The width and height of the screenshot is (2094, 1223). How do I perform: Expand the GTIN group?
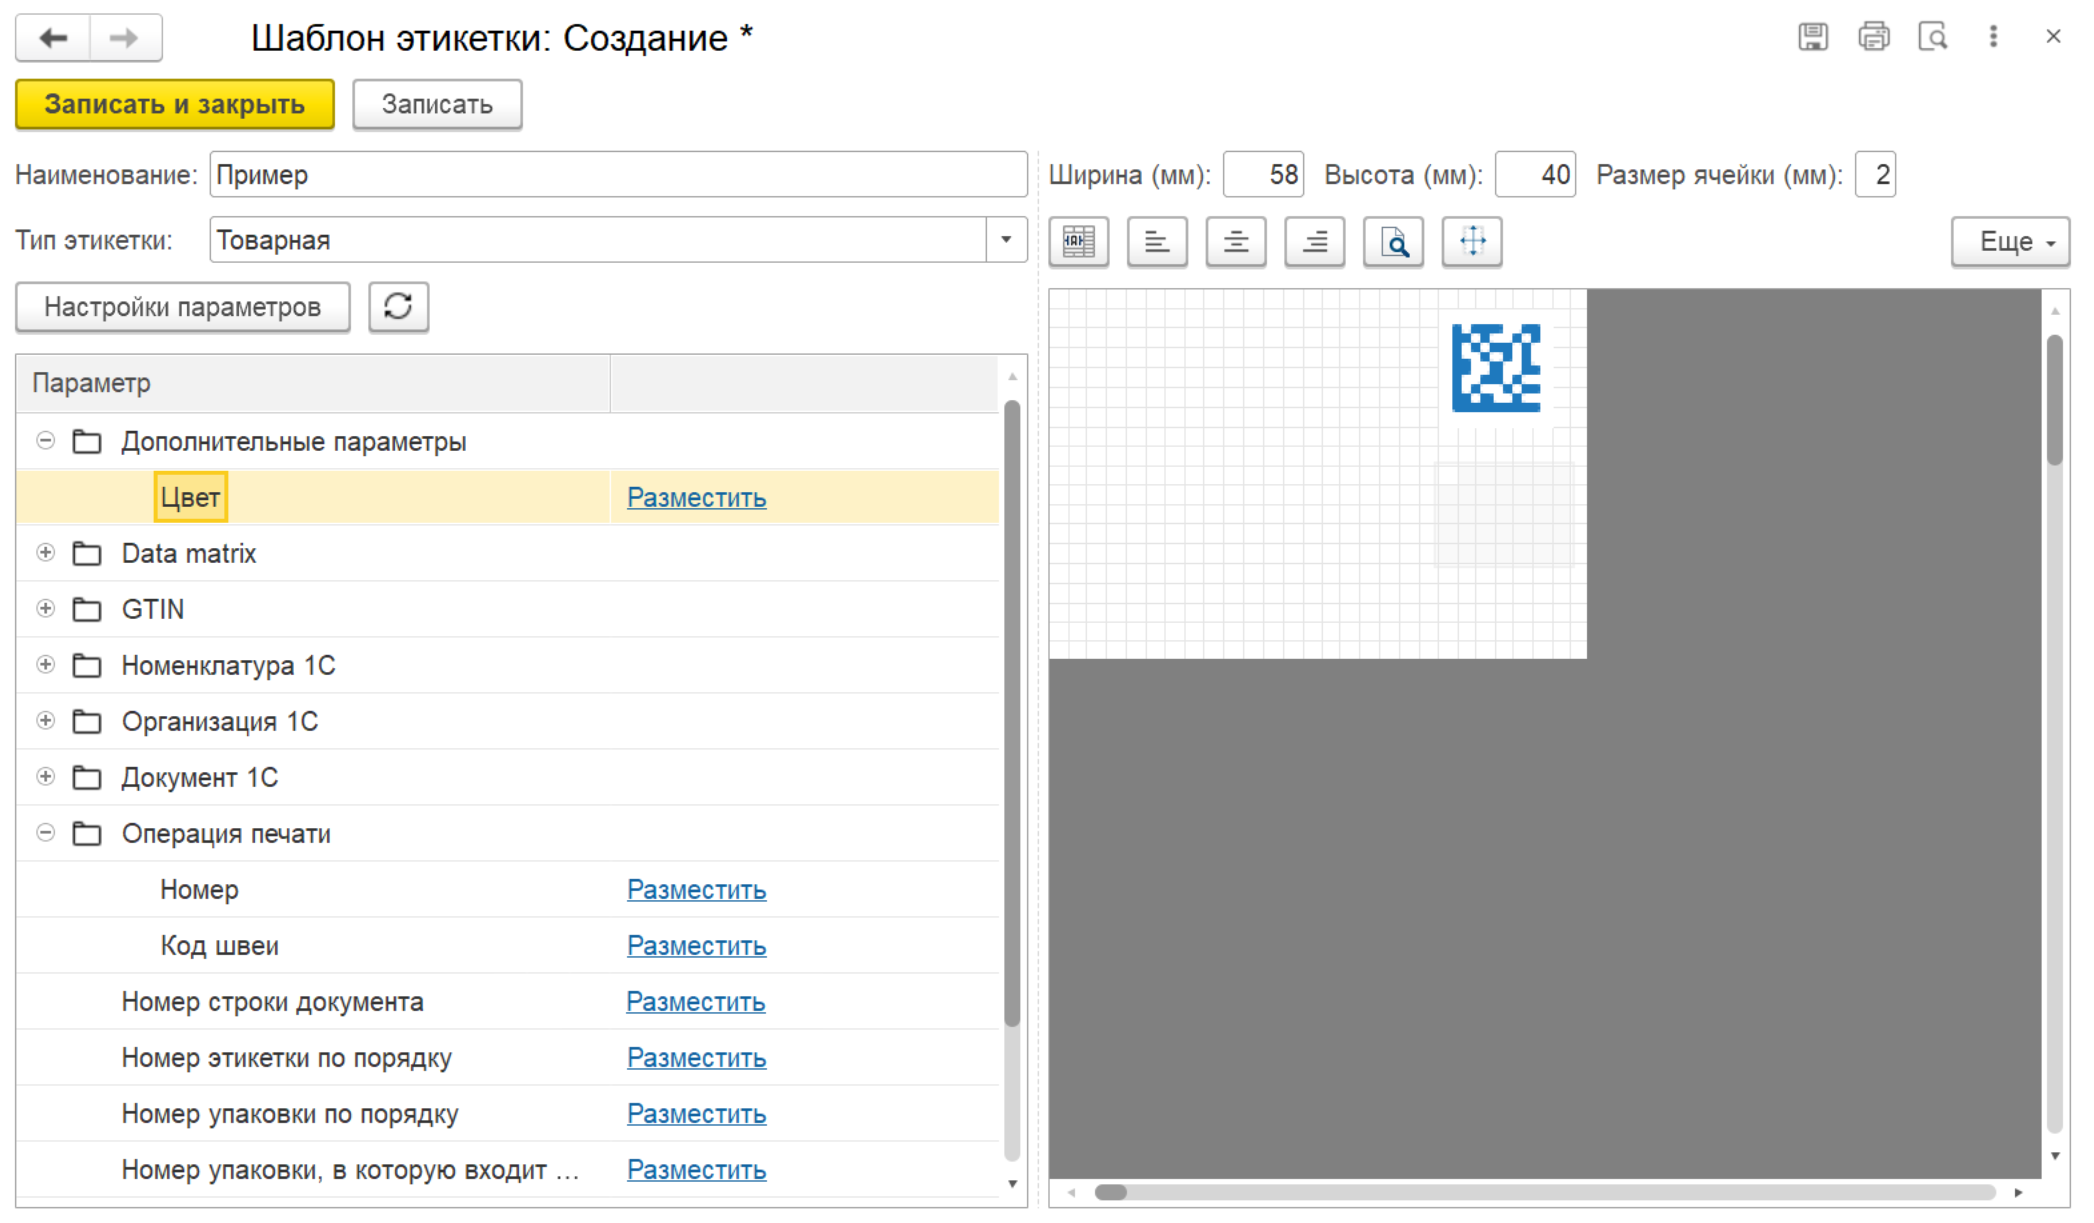pos(45,608)
